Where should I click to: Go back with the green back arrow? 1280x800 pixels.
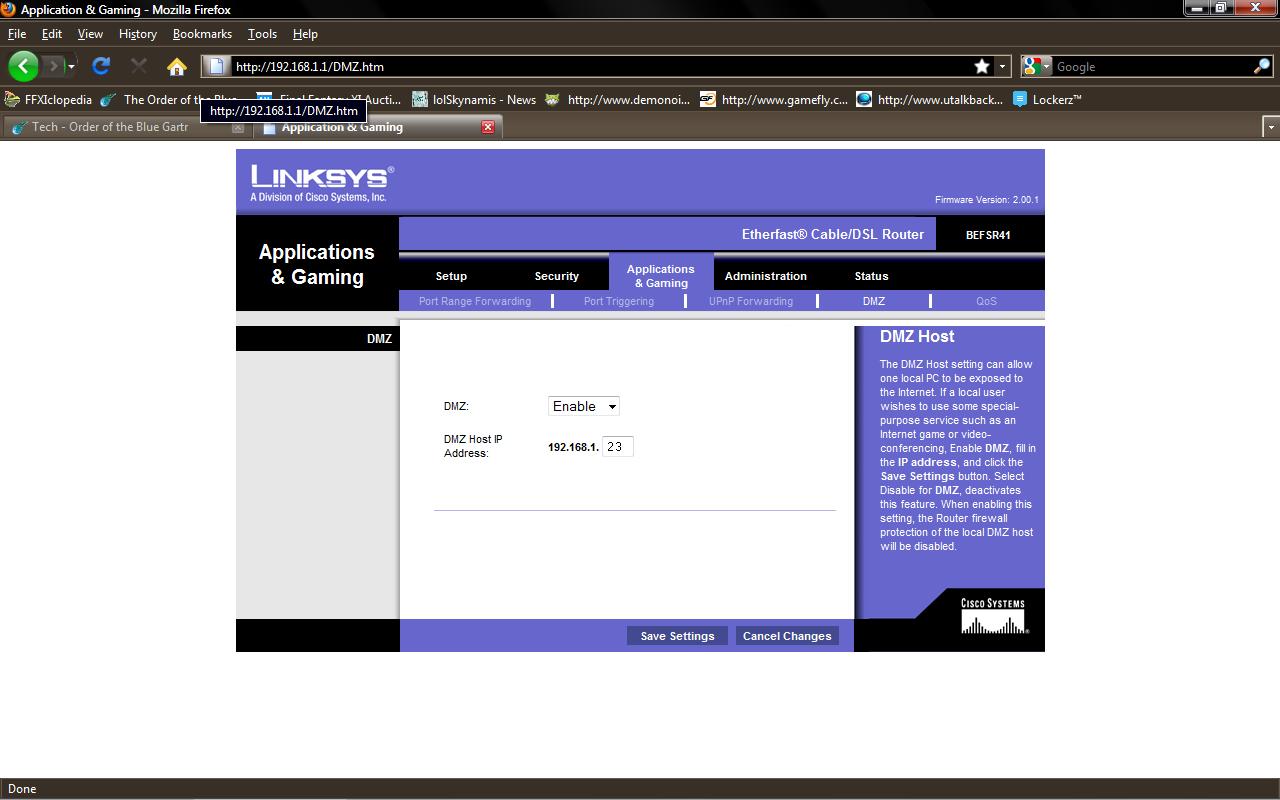(x=23, y=66)
